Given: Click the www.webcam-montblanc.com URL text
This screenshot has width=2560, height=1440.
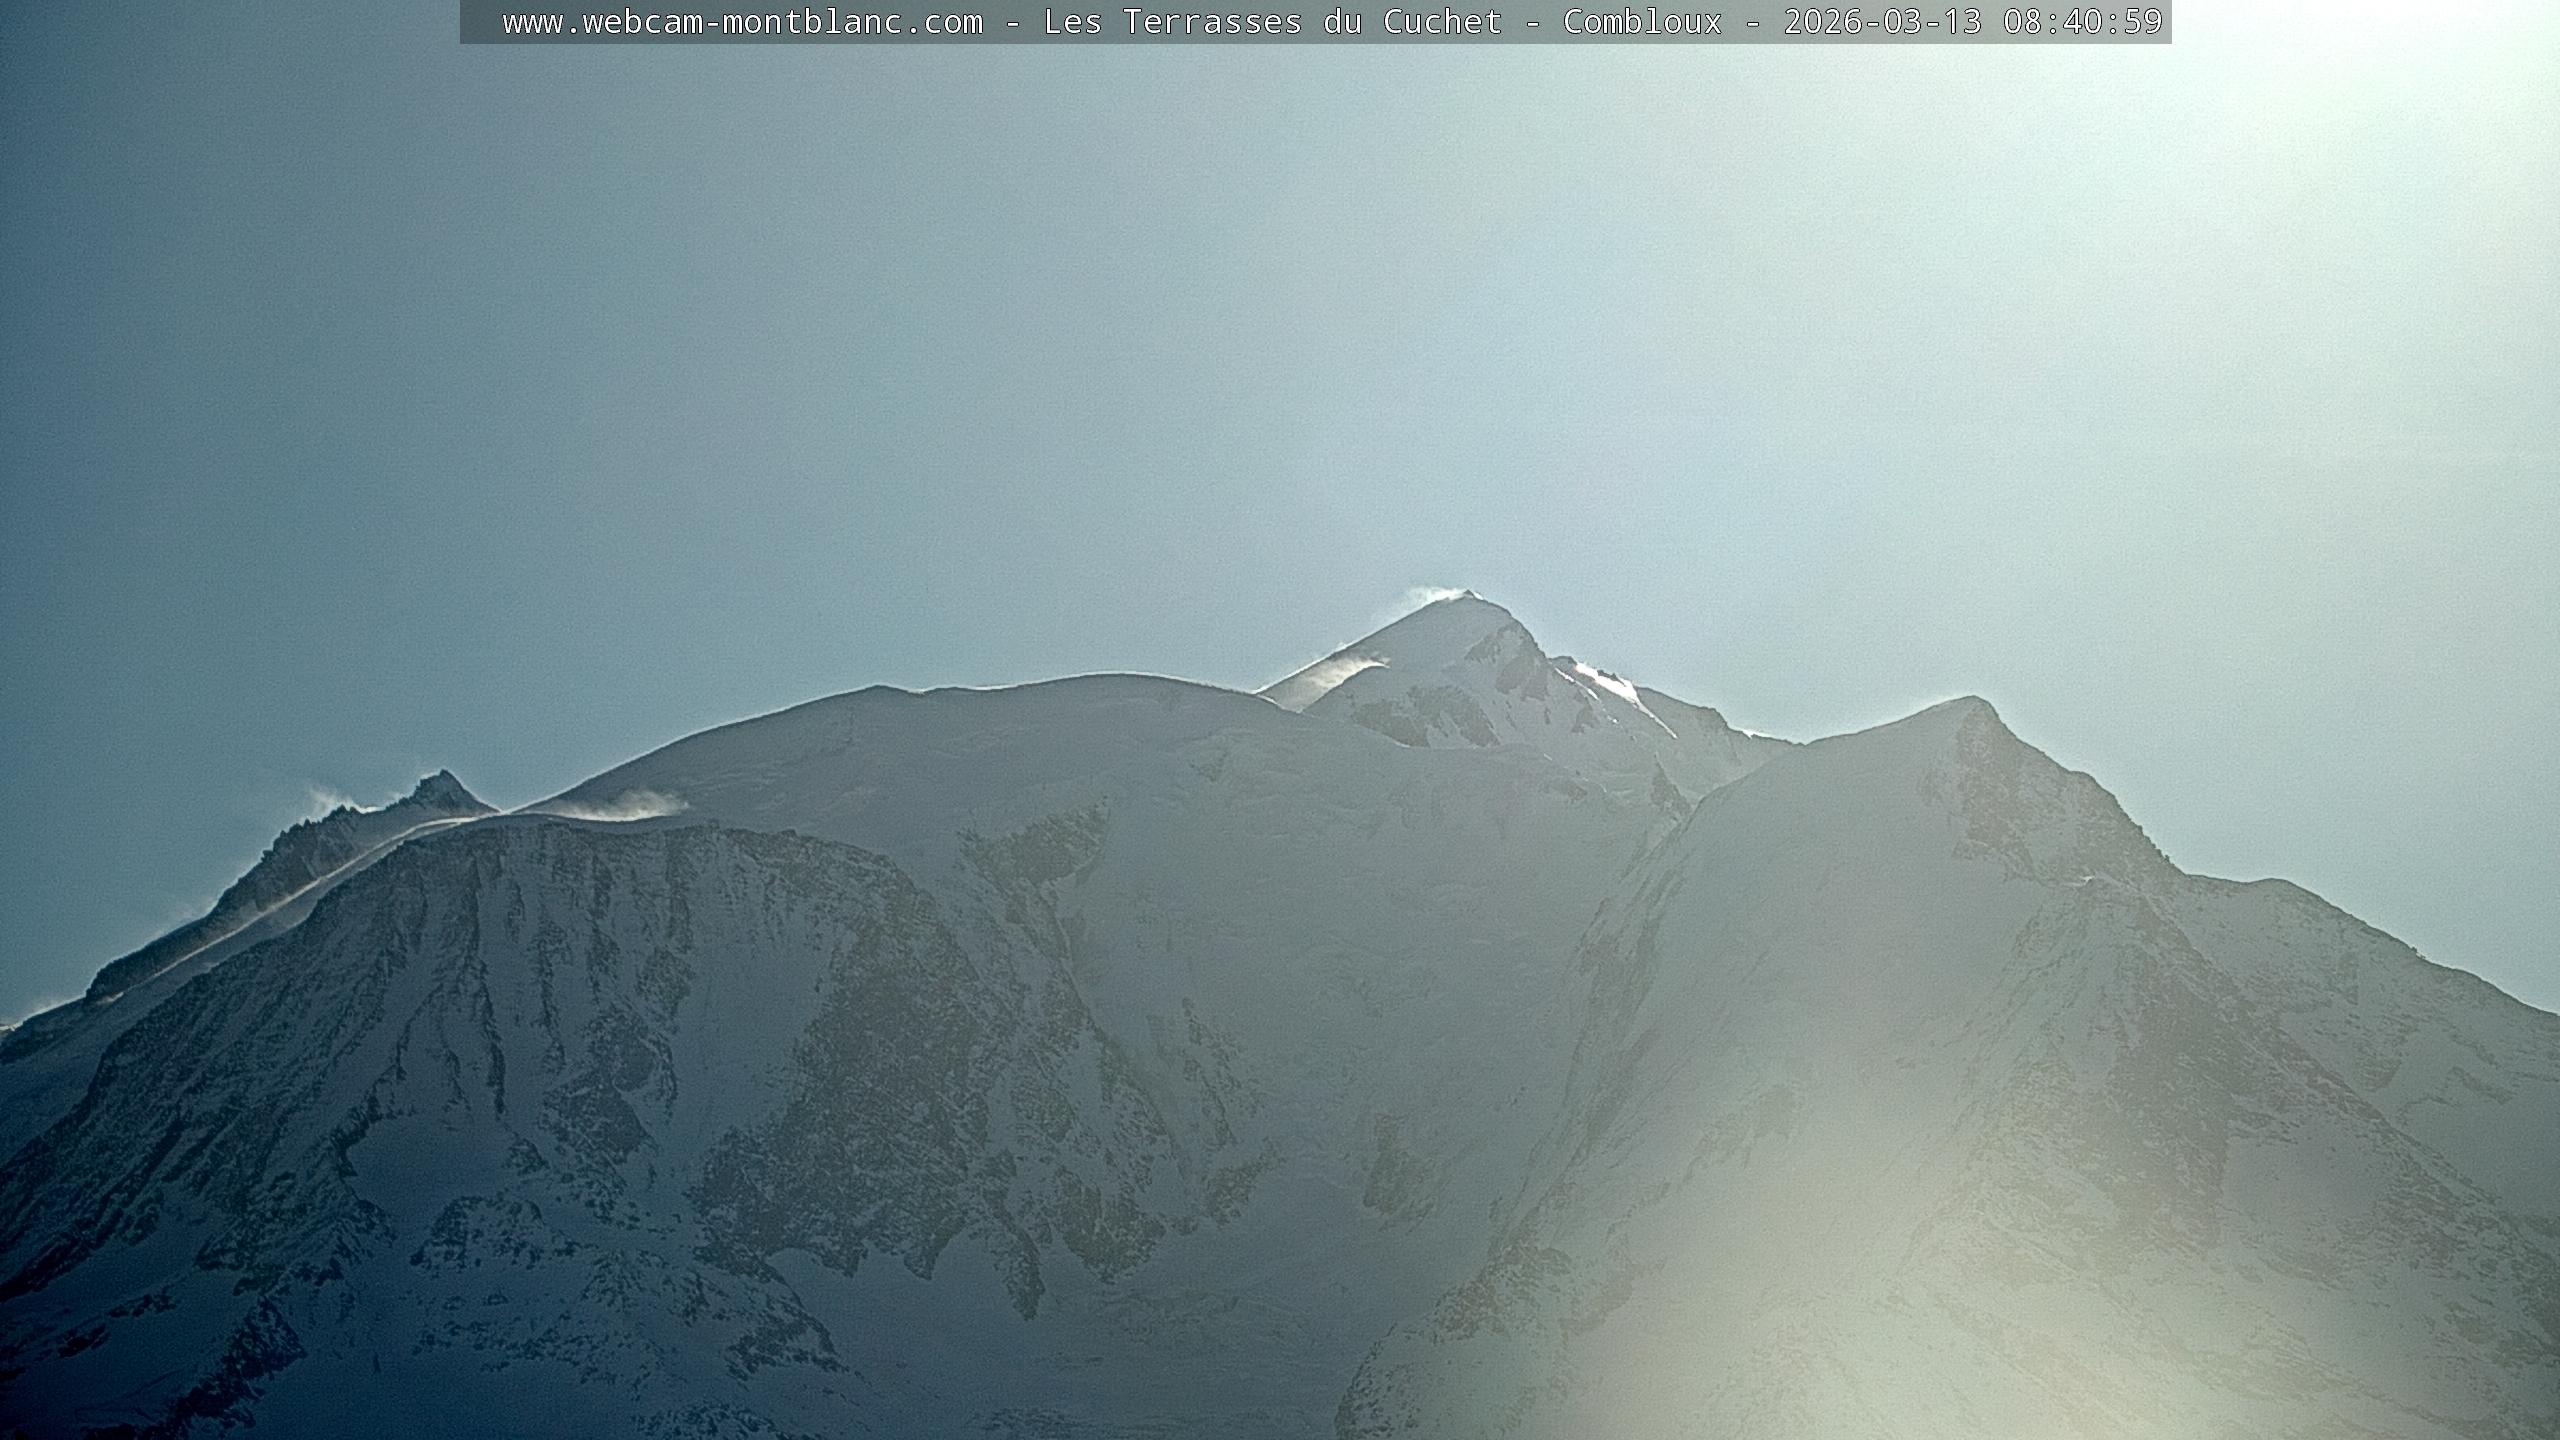Looking at the screenshot, I should tap(742, 22).
